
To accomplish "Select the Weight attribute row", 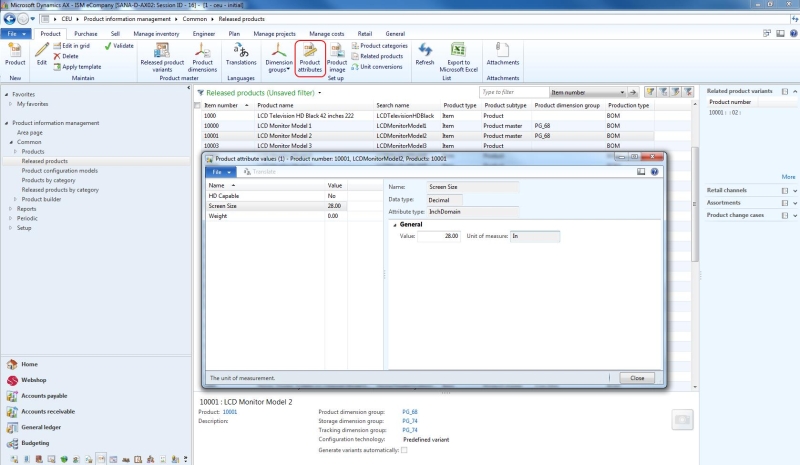I will [x=277, y=216].
